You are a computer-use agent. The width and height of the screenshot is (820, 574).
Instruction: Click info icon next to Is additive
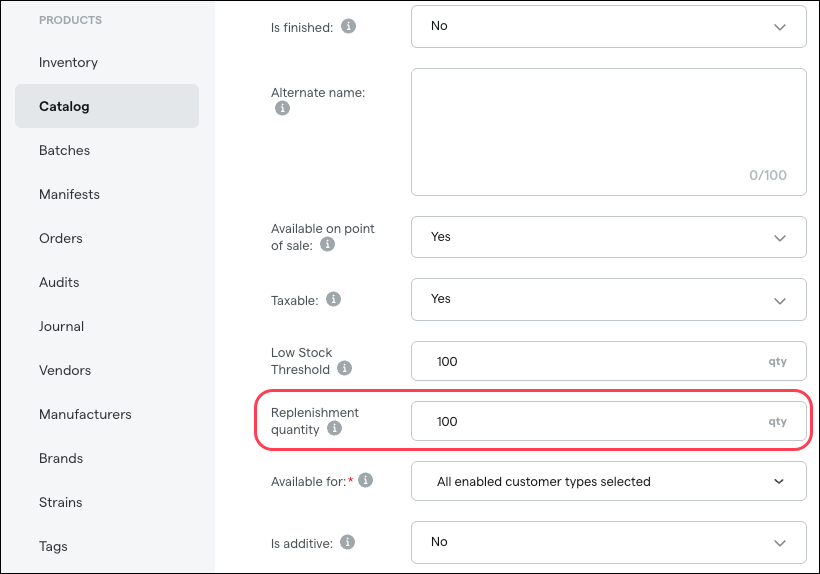click(x=347, y=542)
